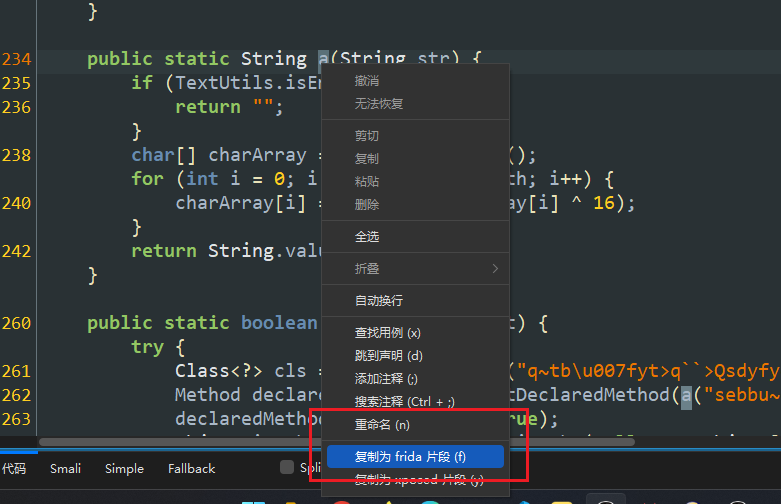Click the "sebbu~ string on line 262
781x504 pixels.
(x=741, y=395)
